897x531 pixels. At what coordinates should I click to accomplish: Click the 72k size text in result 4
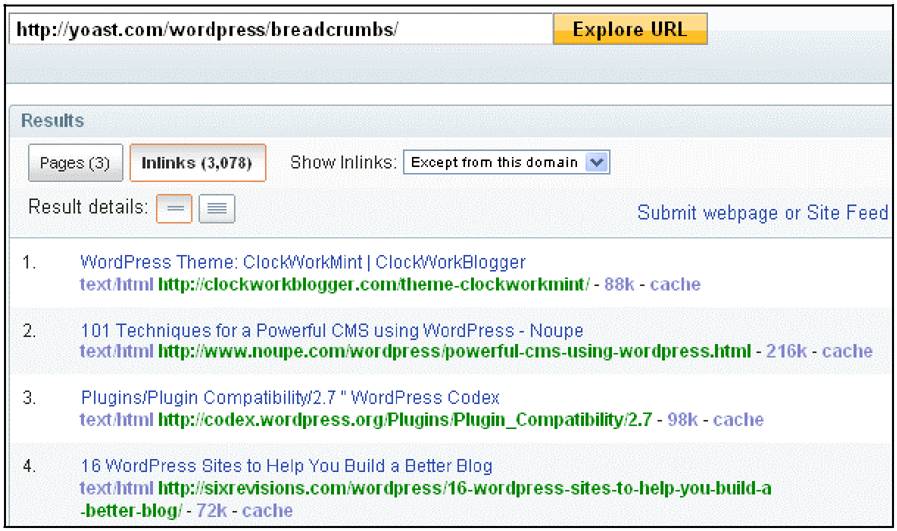pyautogui.click(x=212, y=510)
